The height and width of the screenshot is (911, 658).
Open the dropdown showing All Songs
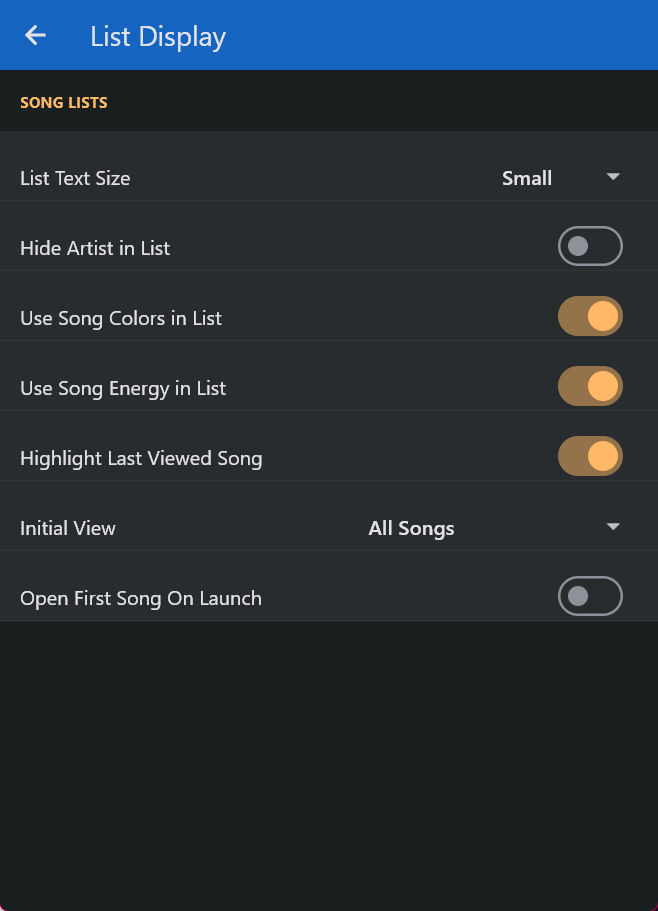(x=411, y=528)
